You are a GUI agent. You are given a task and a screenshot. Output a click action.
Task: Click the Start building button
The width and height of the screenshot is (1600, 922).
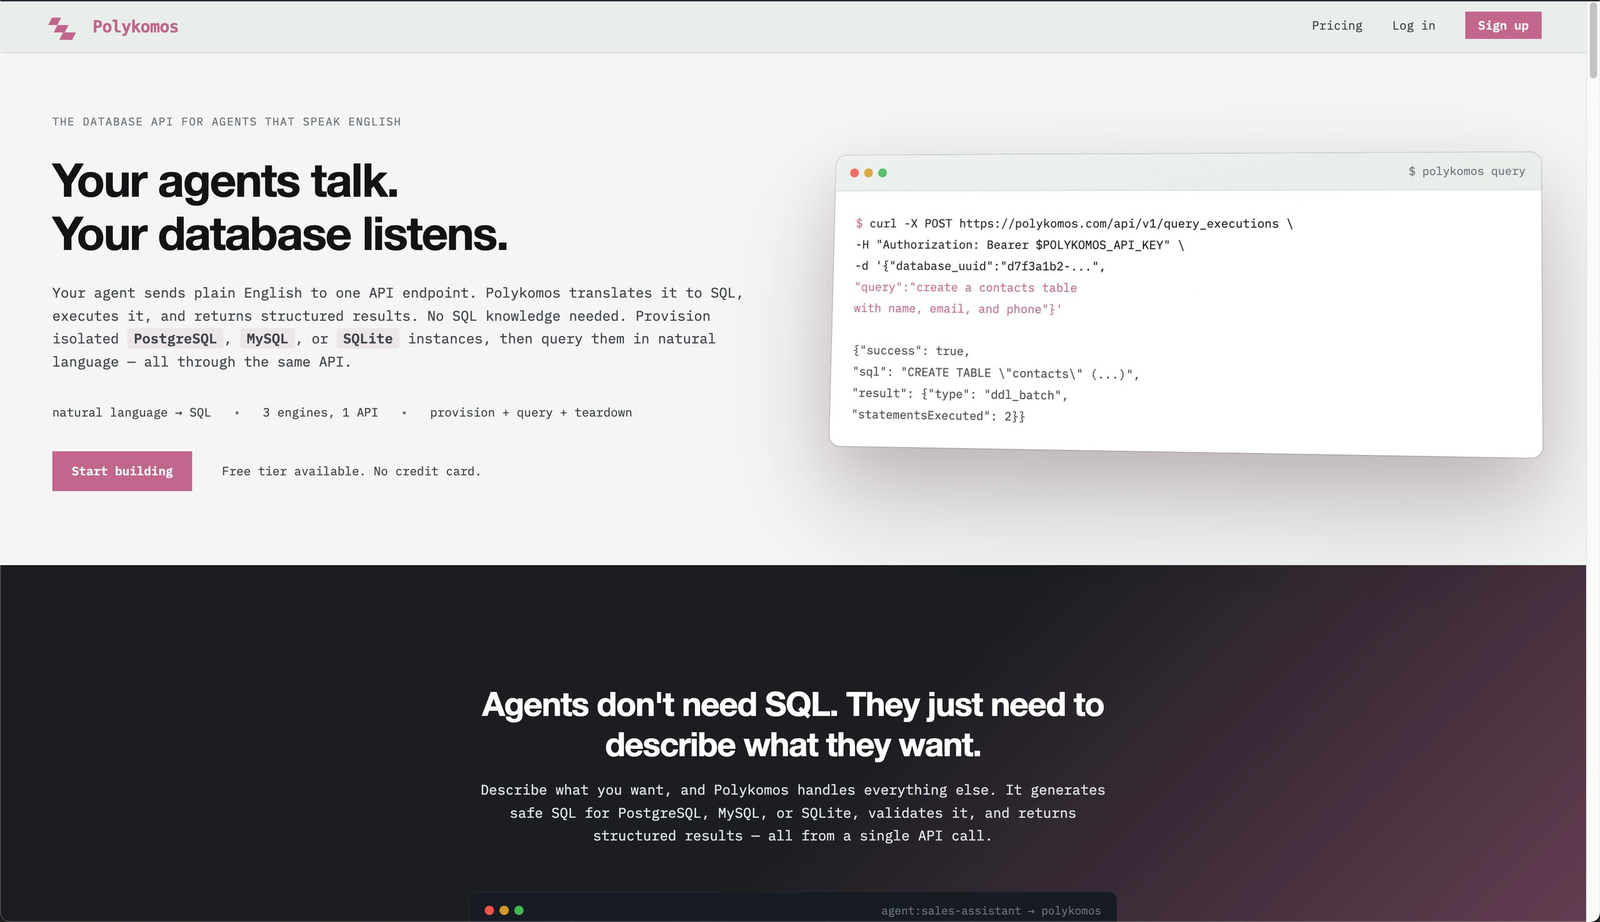[x=122, y=471]
